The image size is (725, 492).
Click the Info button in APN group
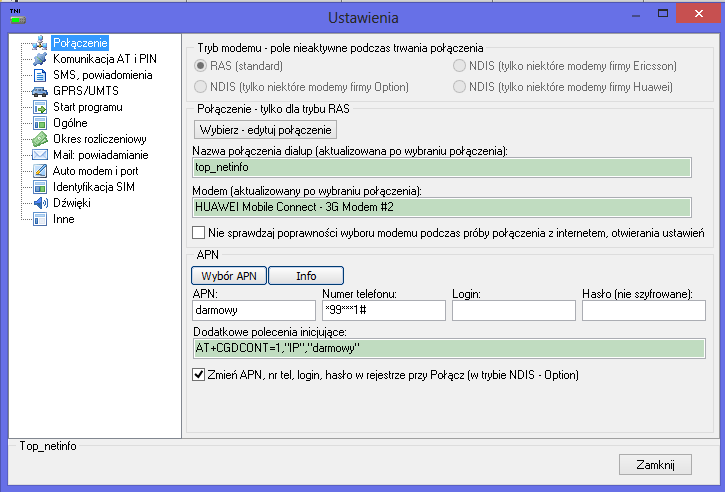click(305, 275)
